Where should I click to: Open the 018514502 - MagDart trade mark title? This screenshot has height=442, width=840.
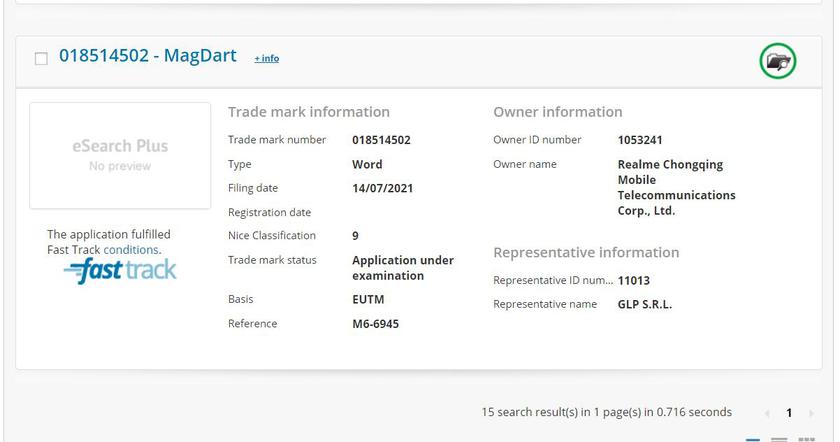(x=148, y=56)
